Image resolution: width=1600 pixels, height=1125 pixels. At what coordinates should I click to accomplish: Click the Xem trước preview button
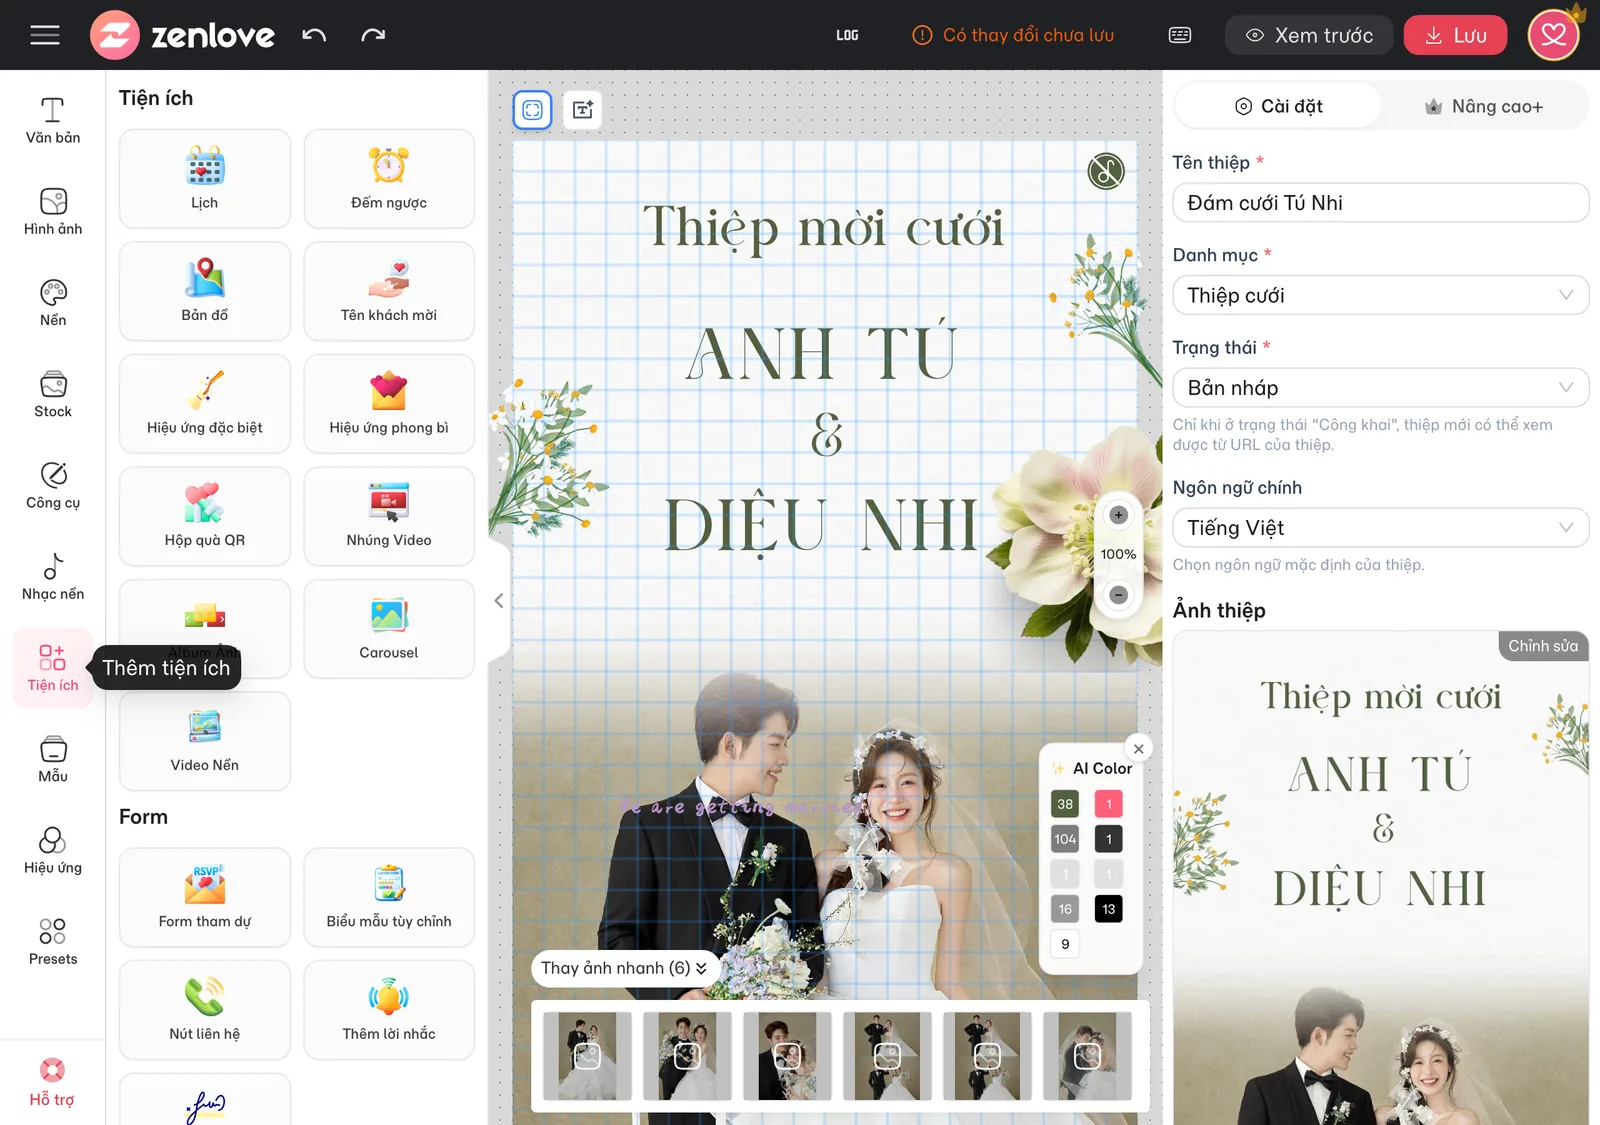[x=1309, y=35]
